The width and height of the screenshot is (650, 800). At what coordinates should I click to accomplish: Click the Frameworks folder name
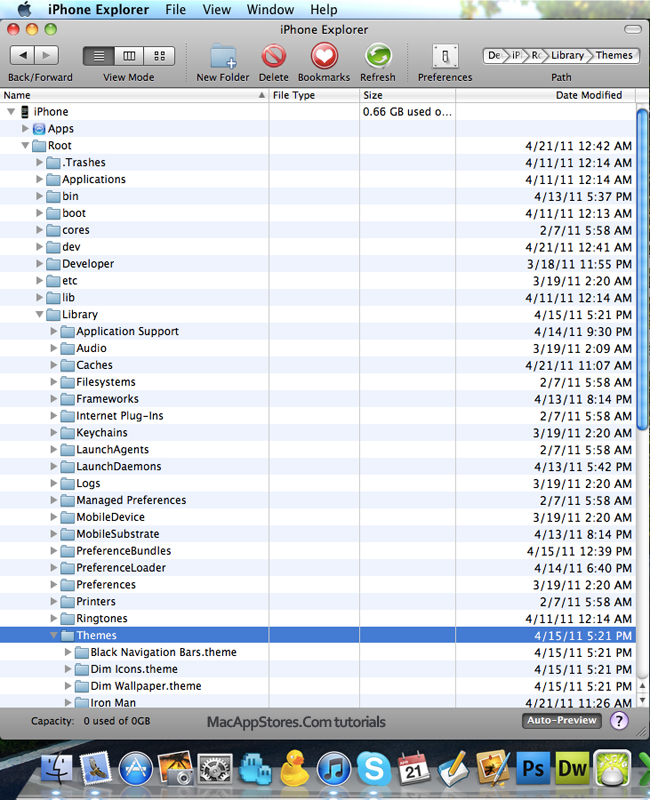tap(107, 399)
